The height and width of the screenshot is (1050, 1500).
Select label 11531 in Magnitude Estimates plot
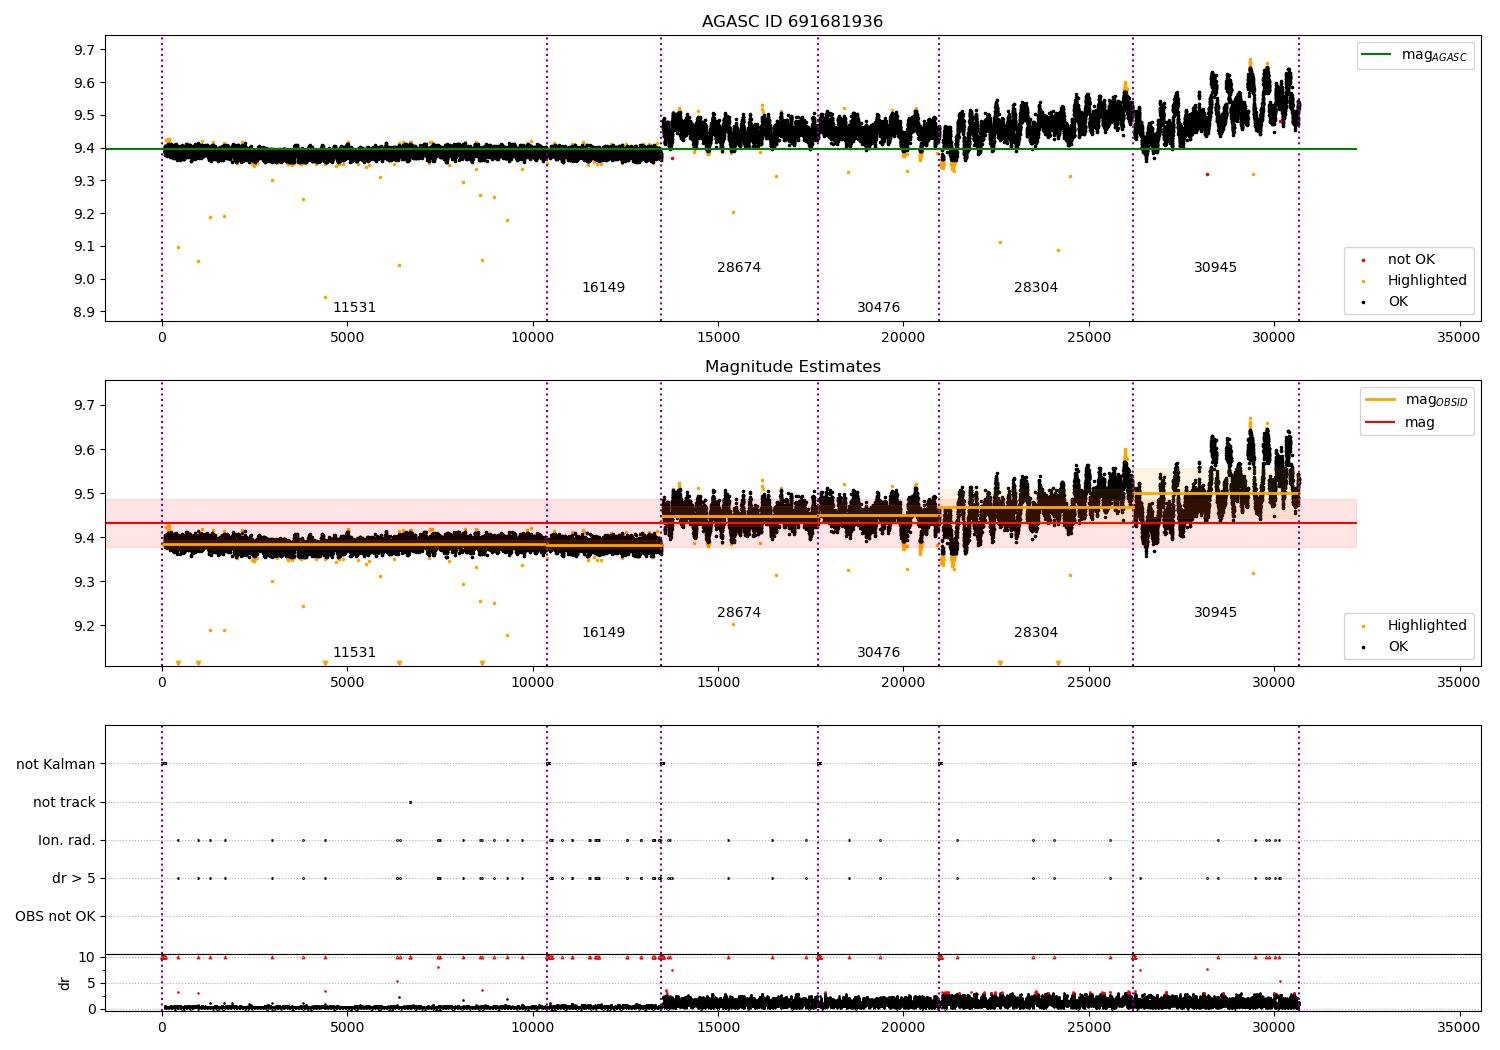(x=354, y=653)
